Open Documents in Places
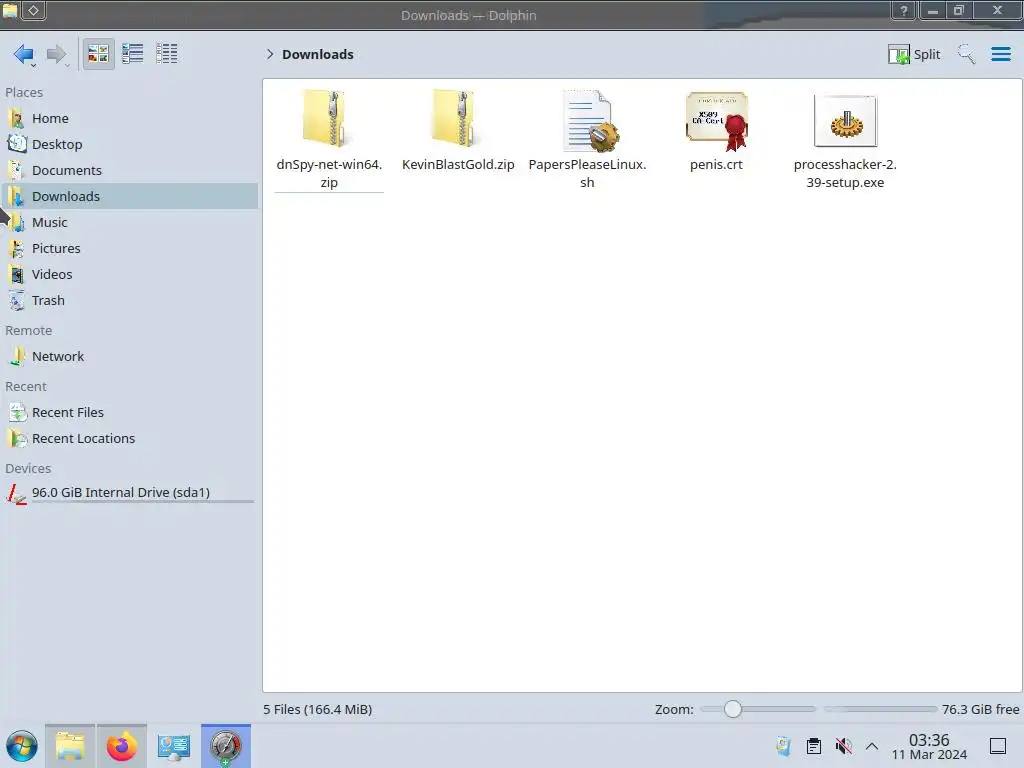 [129, 170]
